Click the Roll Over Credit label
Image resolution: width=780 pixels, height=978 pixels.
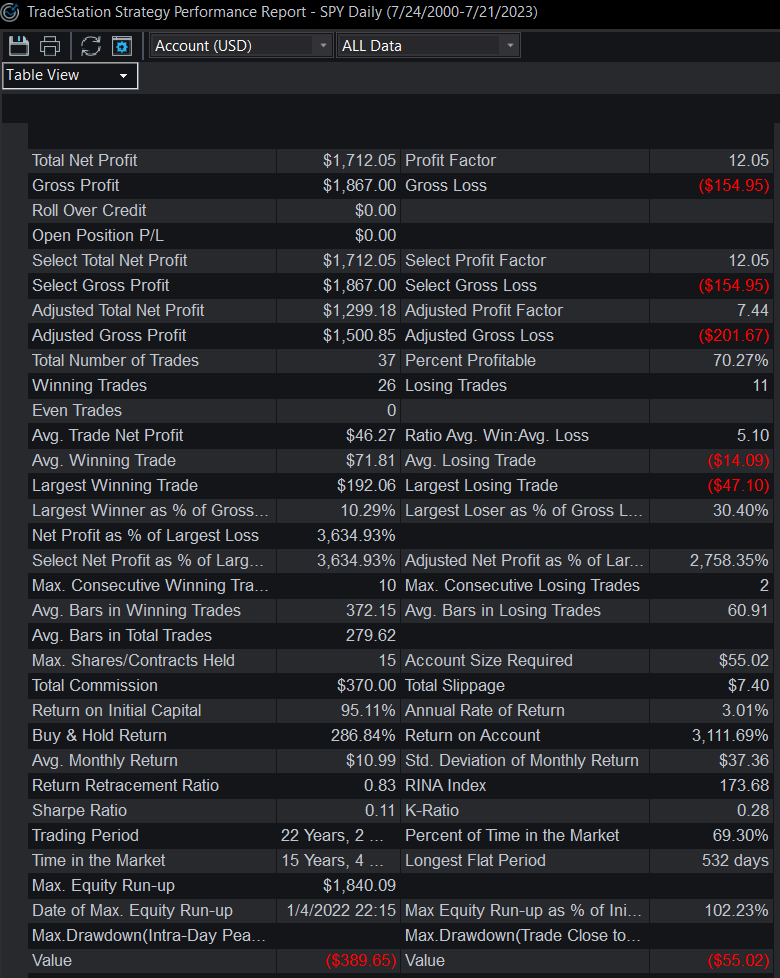(89, 210)
